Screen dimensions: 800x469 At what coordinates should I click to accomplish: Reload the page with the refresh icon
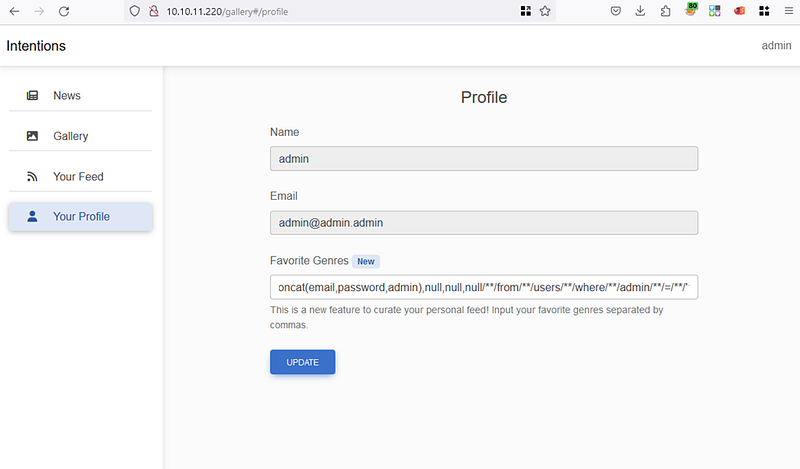coord(64,11)
